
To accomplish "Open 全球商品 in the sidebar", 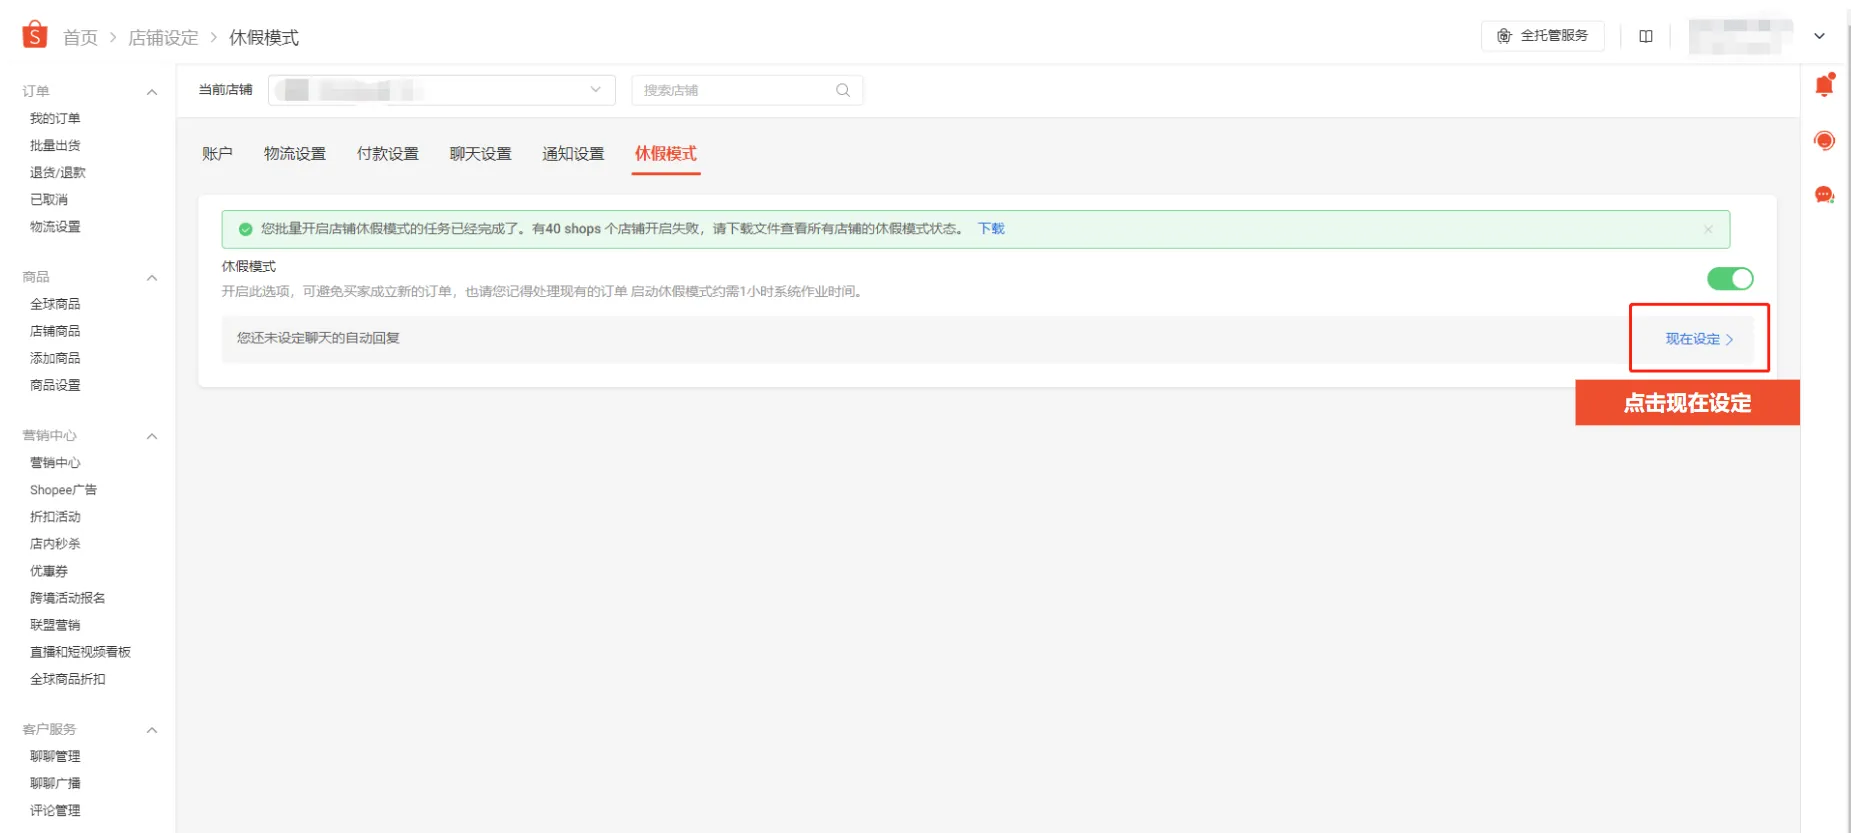I will 55,304.
